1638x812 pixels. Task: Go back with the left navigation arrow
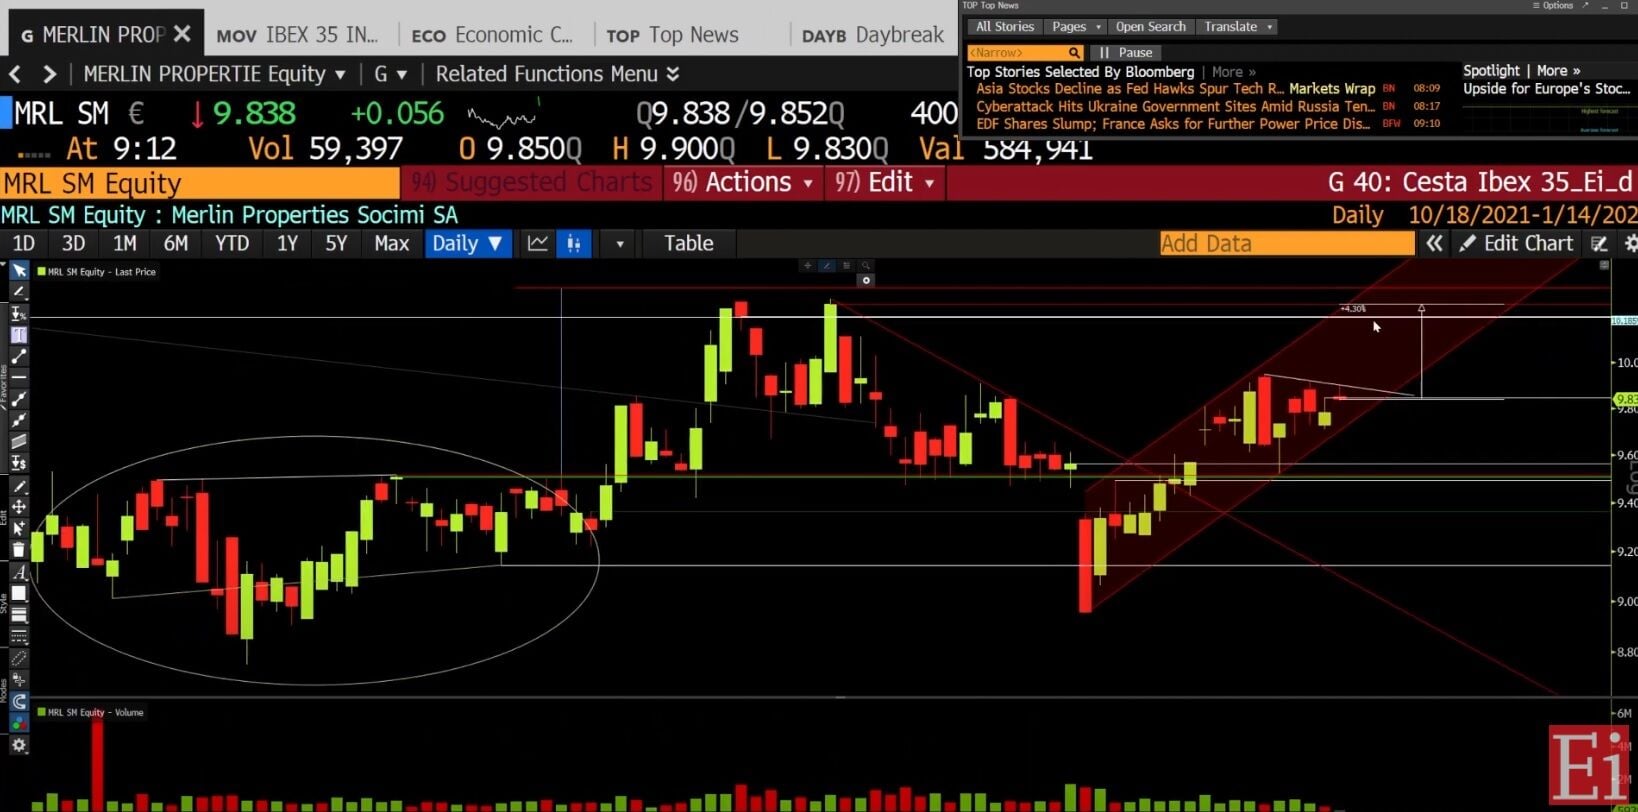15,74
